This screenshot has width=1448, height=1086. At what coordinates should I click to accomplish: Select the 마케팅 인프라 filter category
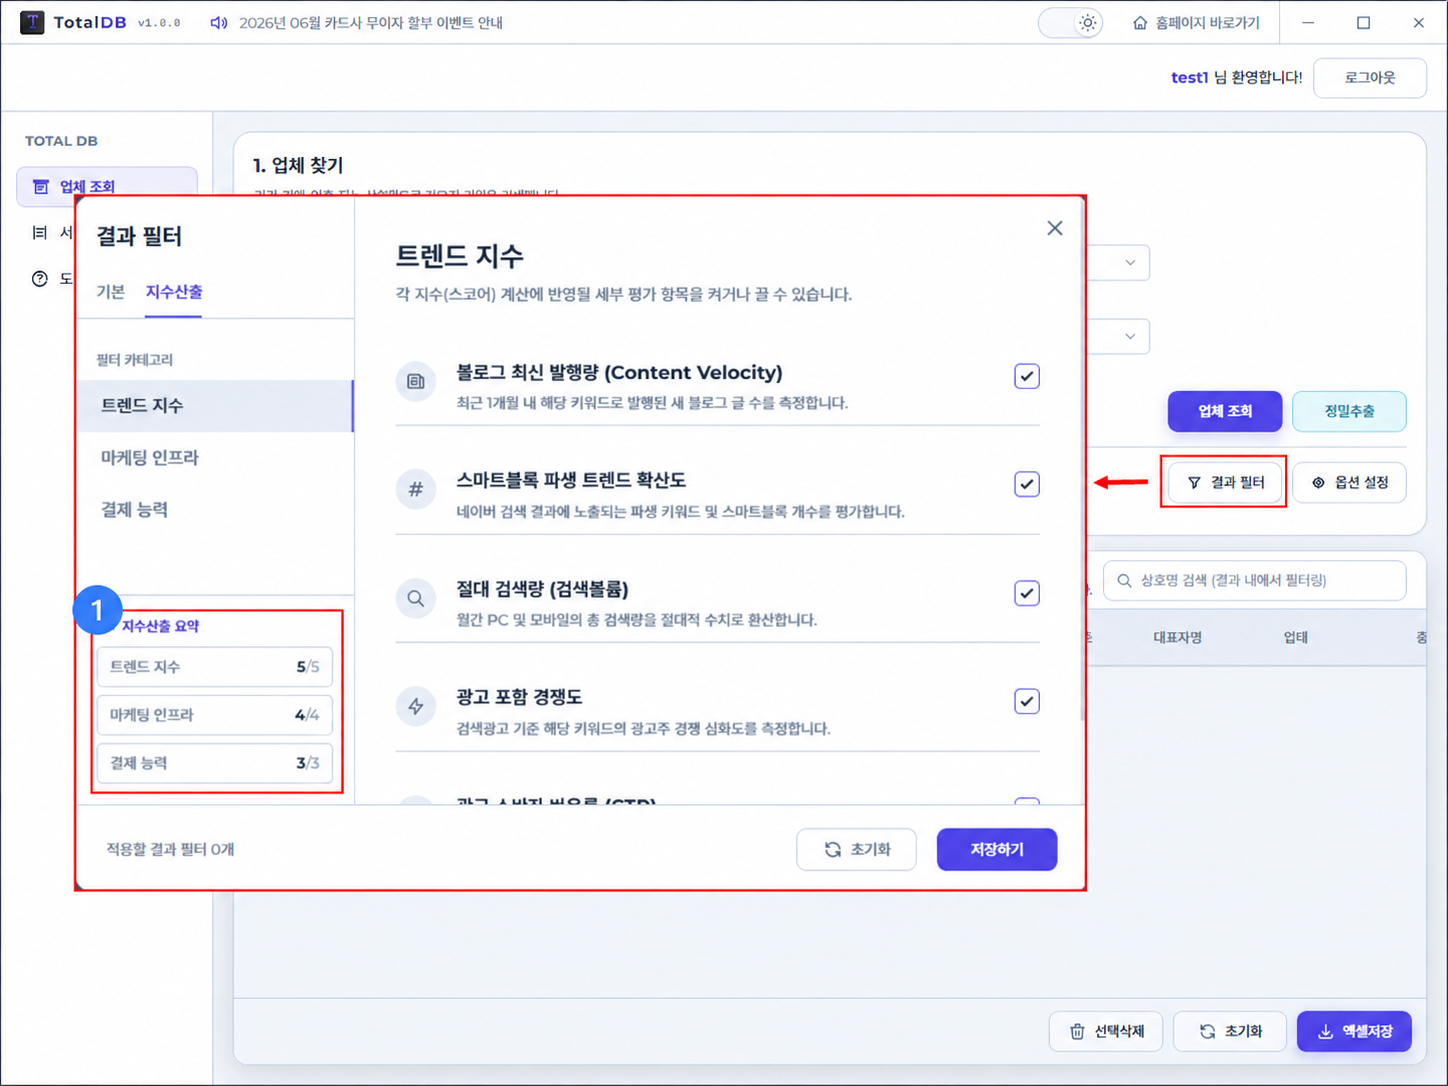click(x=215, y=458)
